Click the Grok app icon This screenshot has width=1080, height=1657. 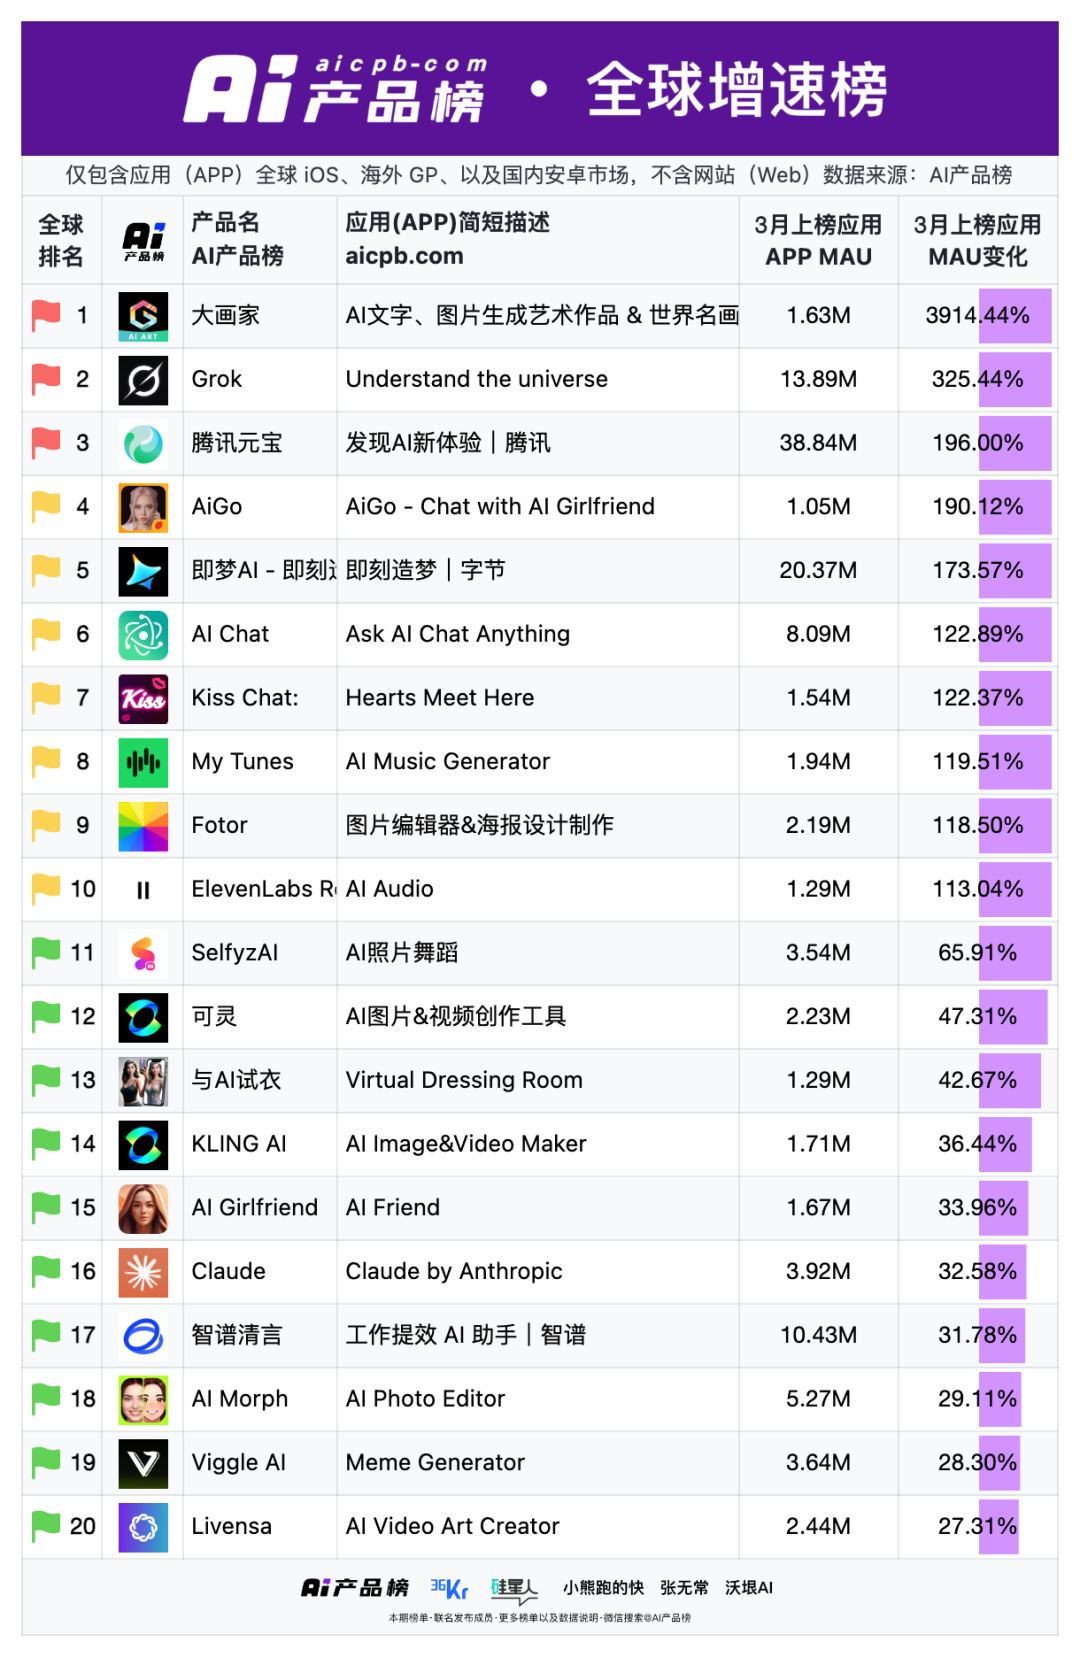[143, 380]
